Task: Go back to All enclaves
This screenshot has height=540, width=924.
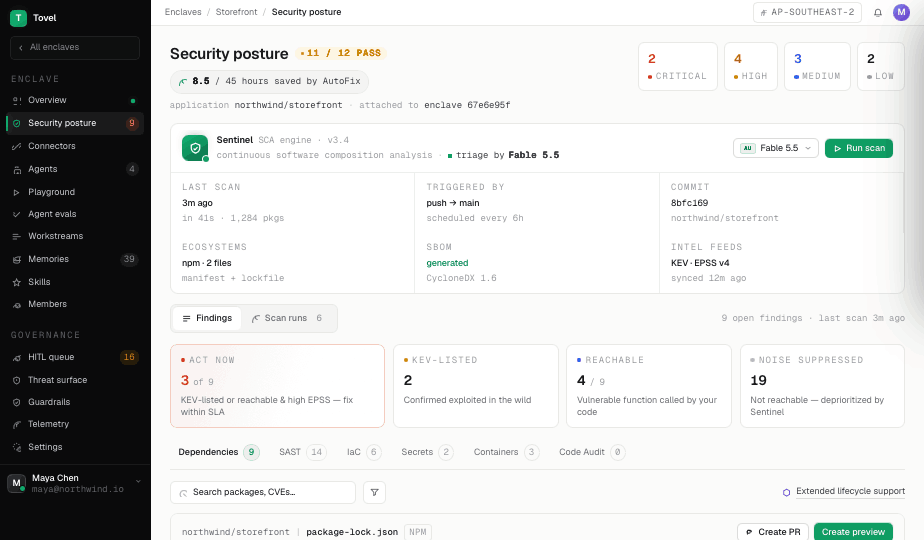Action: click(x=75, y=47)
